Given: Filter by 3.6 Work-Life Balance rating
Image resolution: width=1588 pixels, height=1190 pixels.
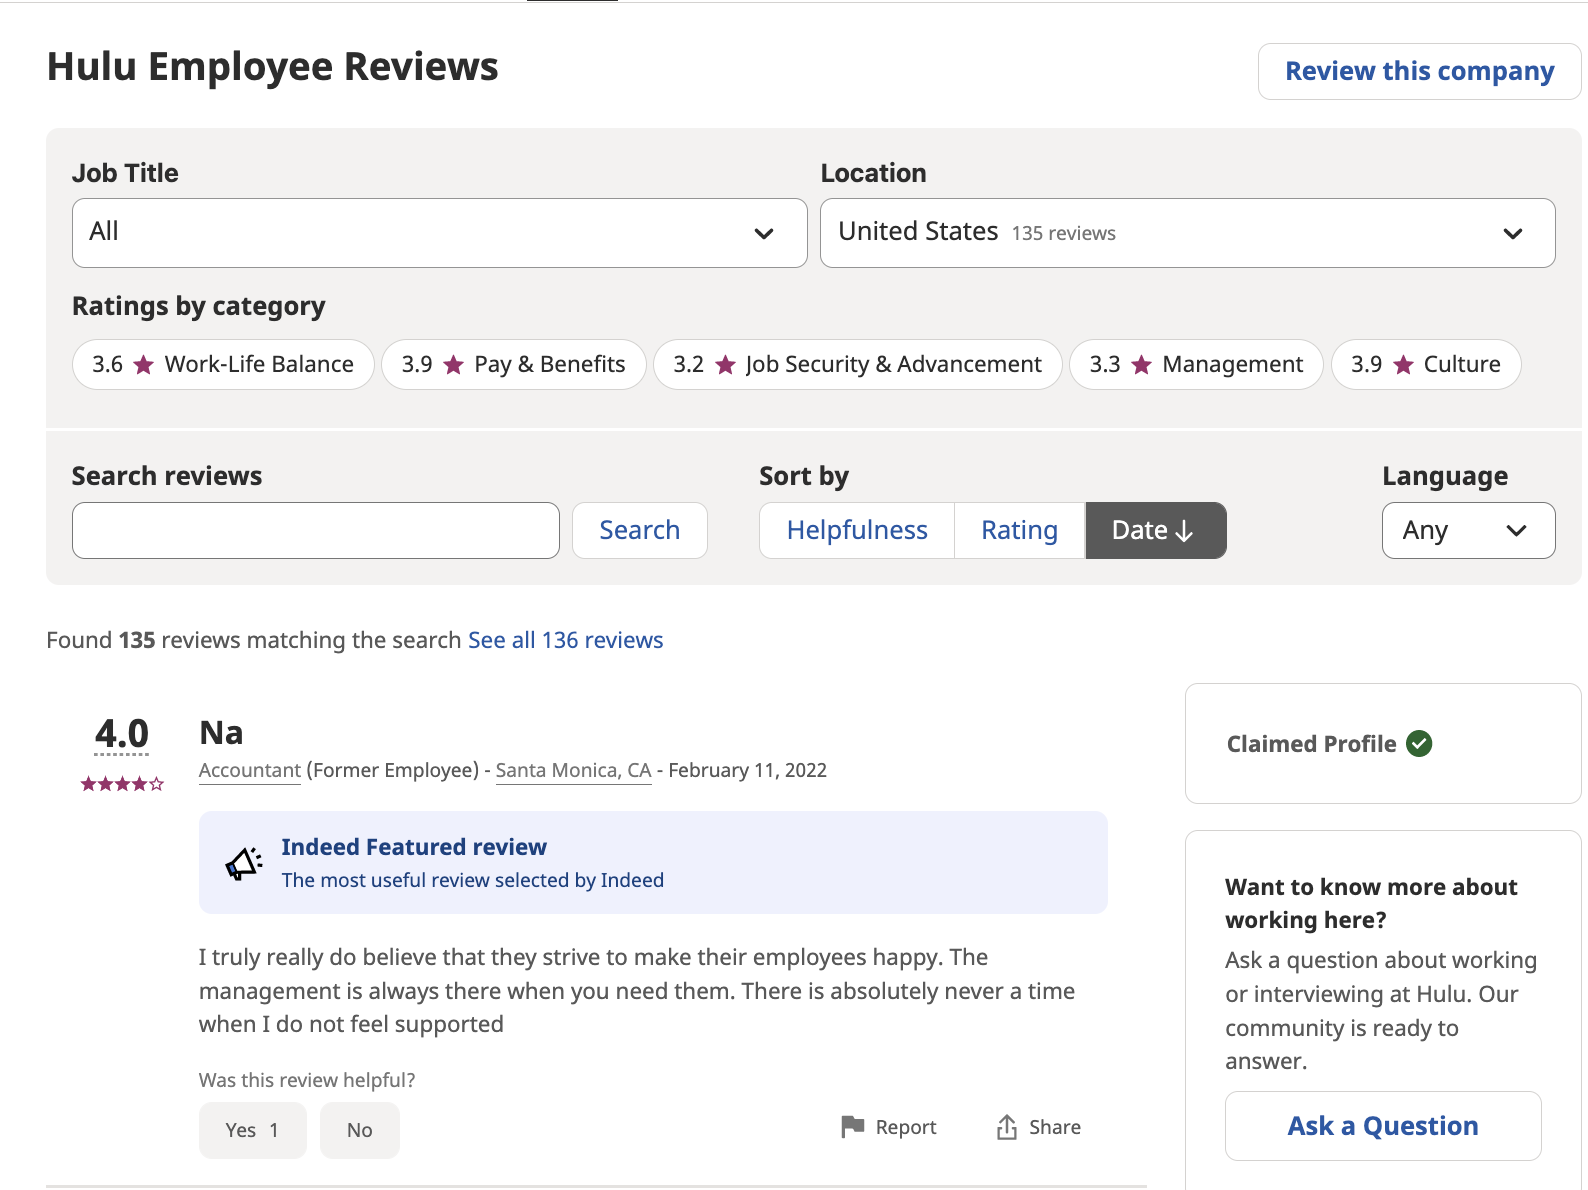Looking at the screenshot, I should pos(223,365).
